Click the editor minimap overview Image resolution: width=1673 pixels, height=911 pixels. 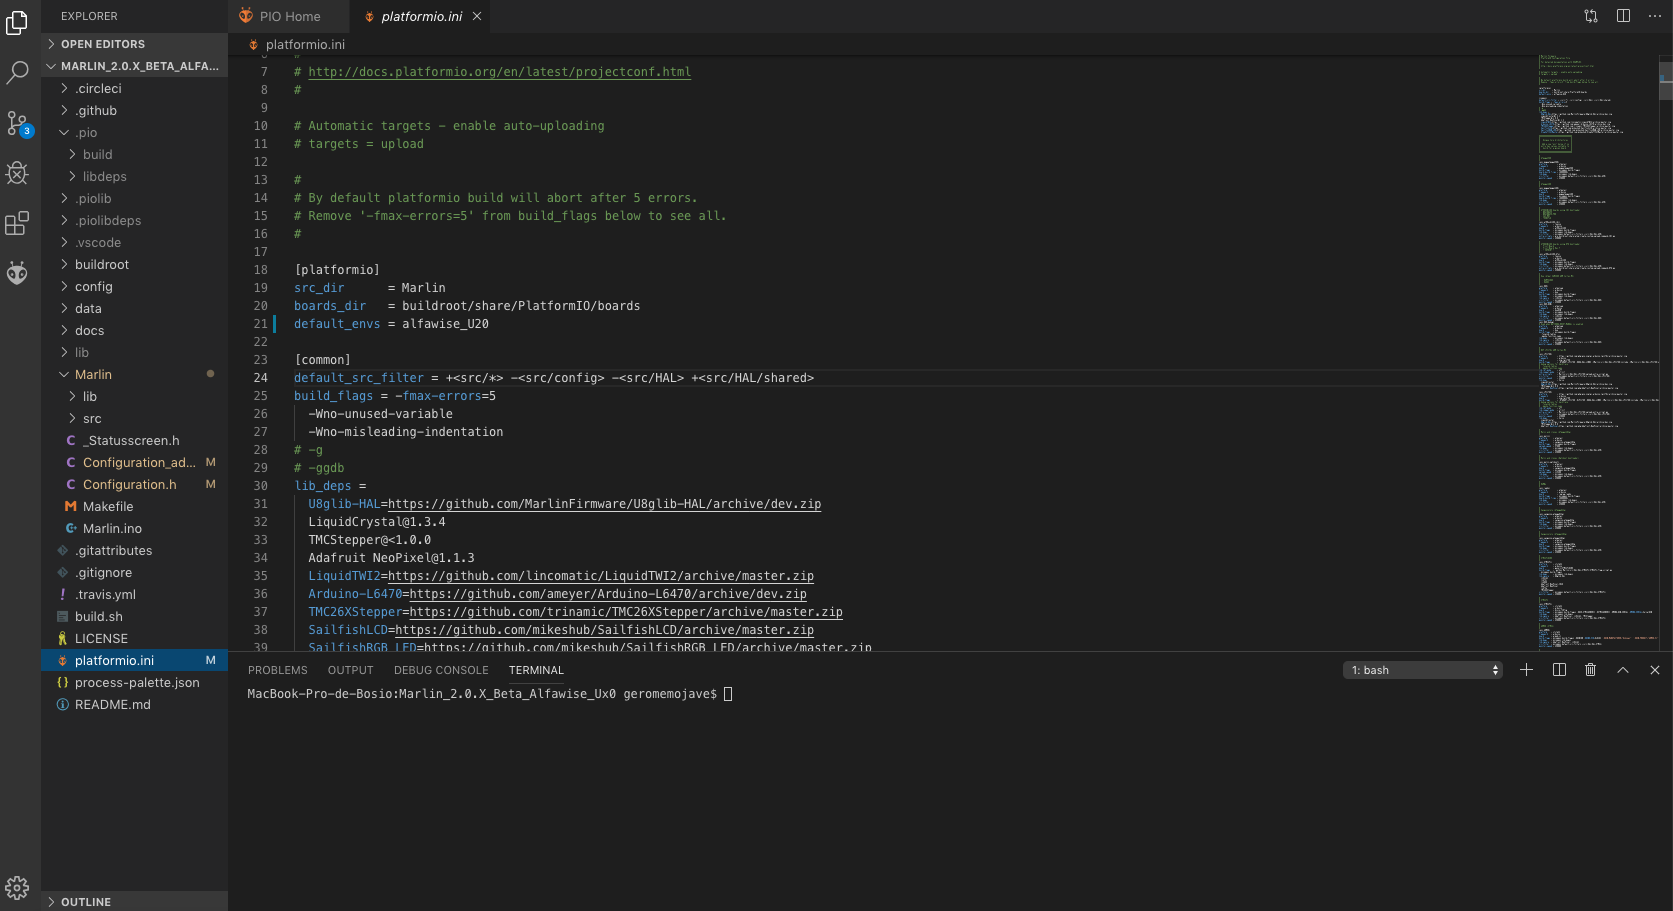click(1595, 350)
